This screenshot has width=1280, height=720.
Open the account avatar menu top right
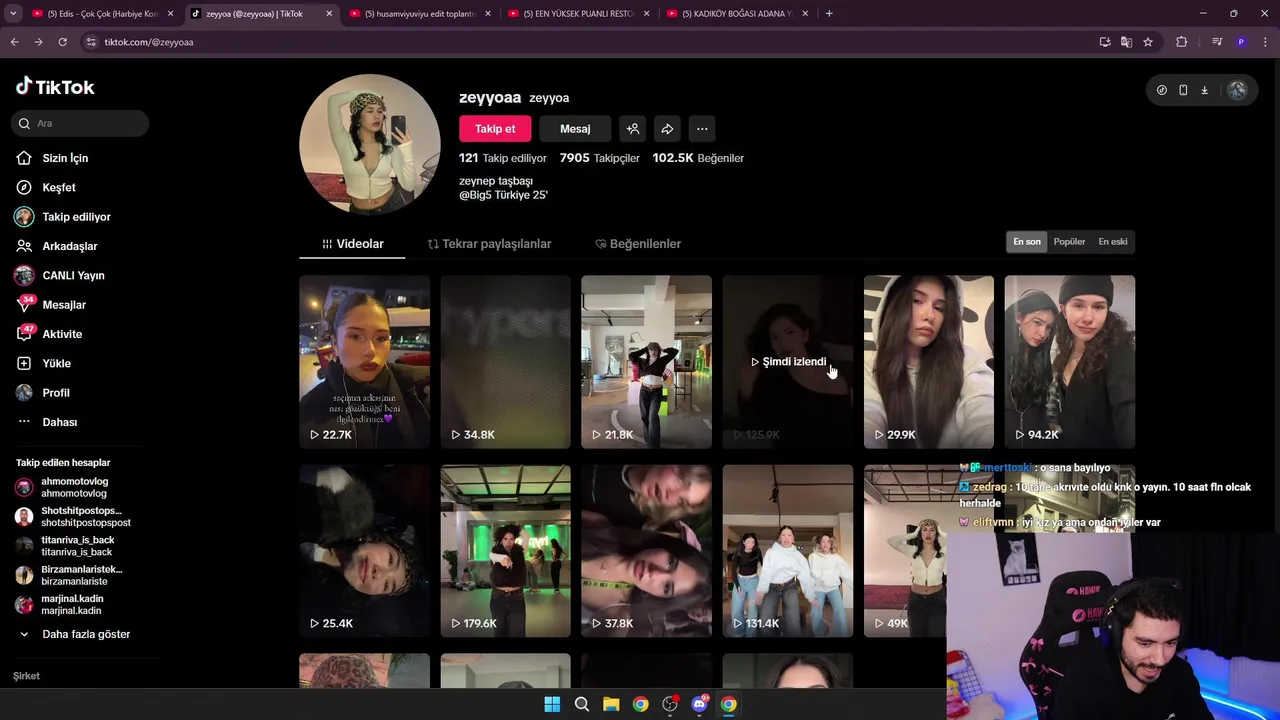[1237, 90]
